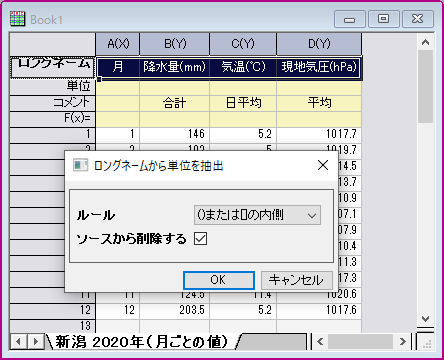Select column header D(Y)
Viewport: 444px width, 360px height.
319,44
